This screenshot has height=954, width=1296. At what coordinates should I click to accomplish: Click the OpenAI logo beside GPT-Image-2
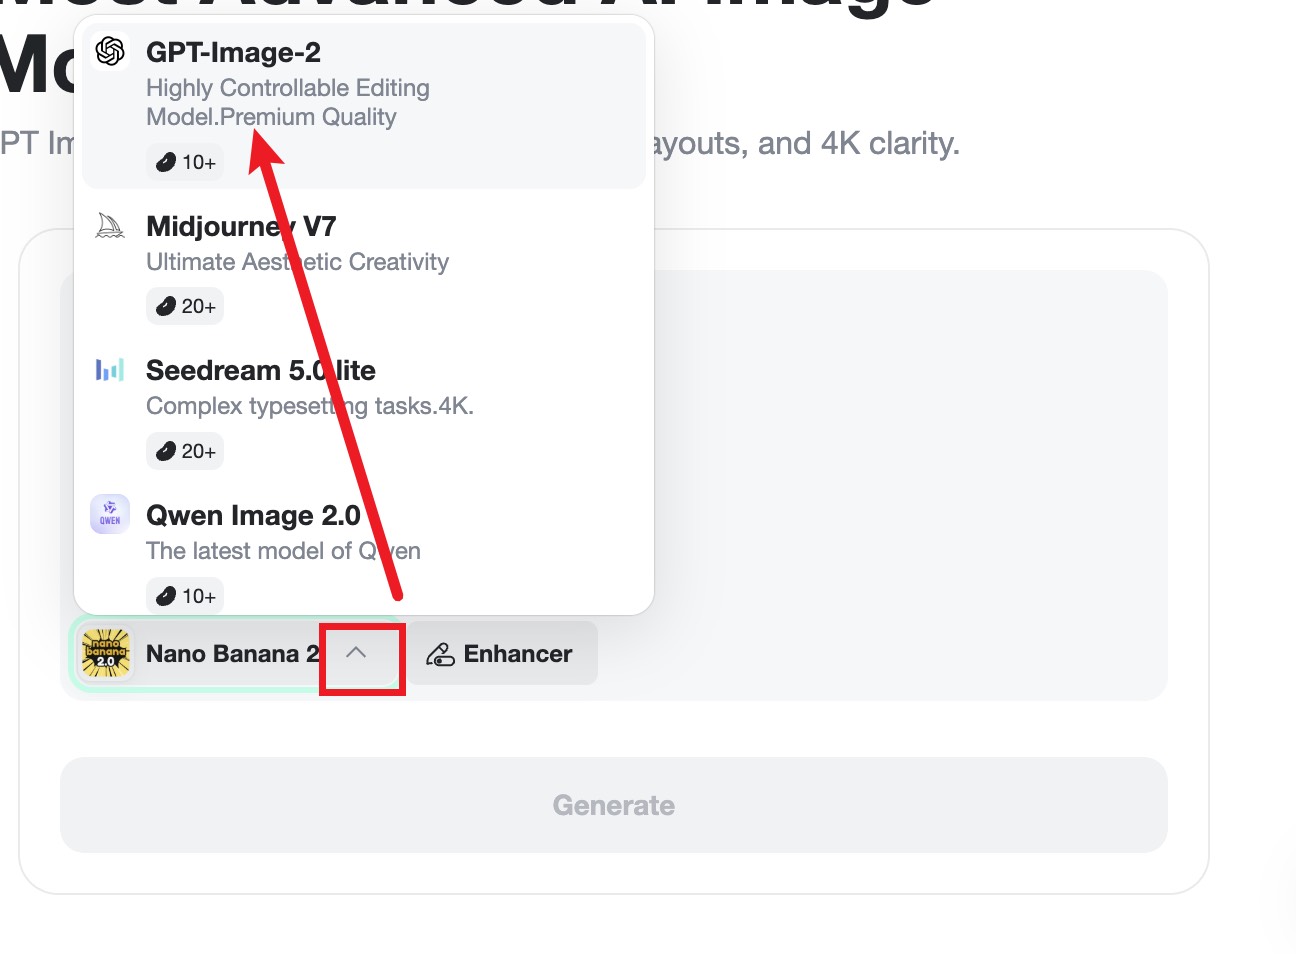coord(110,51)
